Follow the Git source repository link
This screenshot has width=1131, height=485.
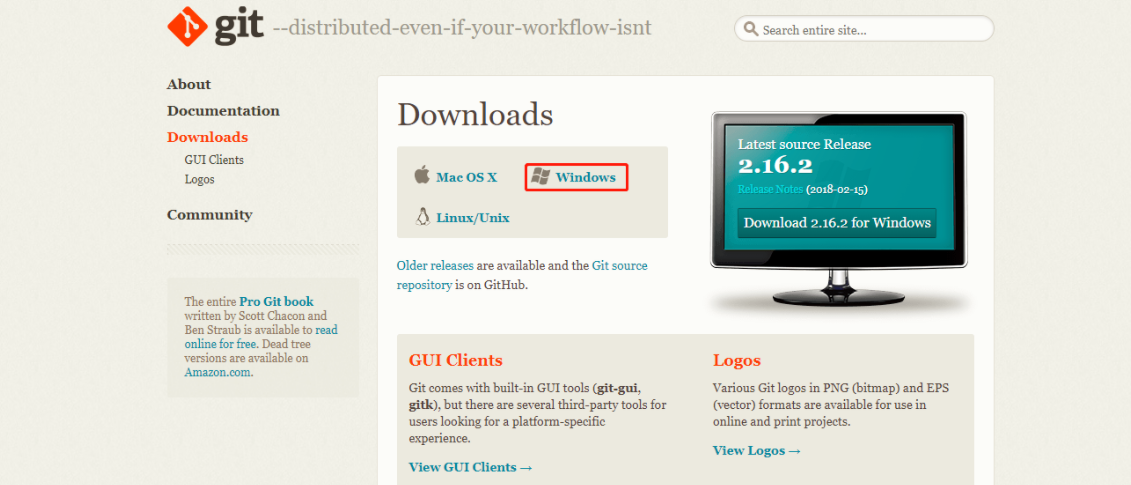522,275
